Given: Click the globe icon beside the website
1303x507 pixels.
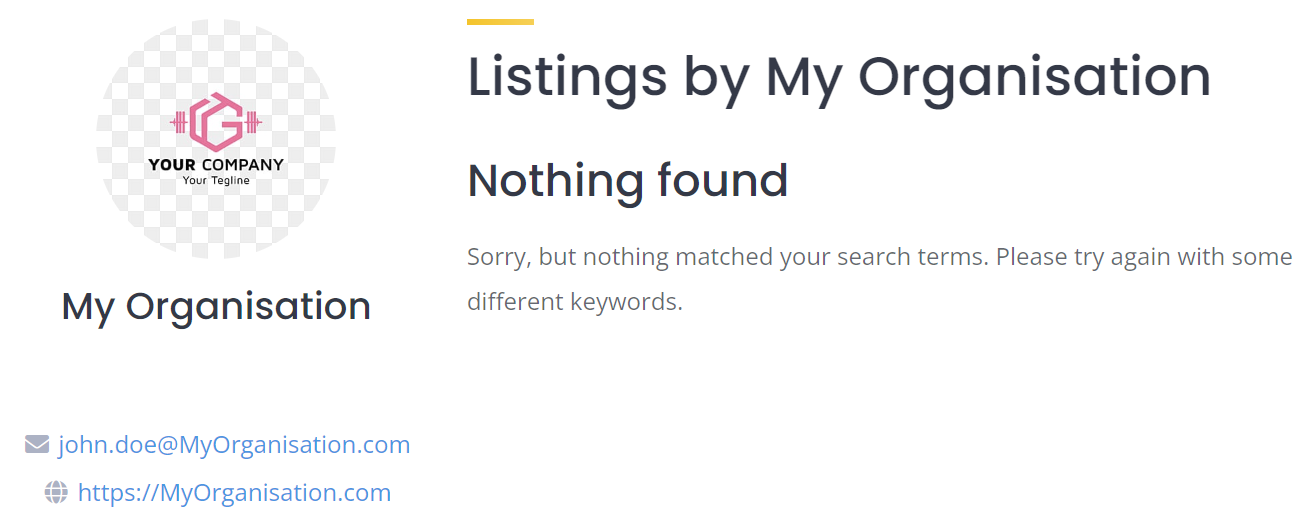Looking at the screenshot, I should pos(56,492).
